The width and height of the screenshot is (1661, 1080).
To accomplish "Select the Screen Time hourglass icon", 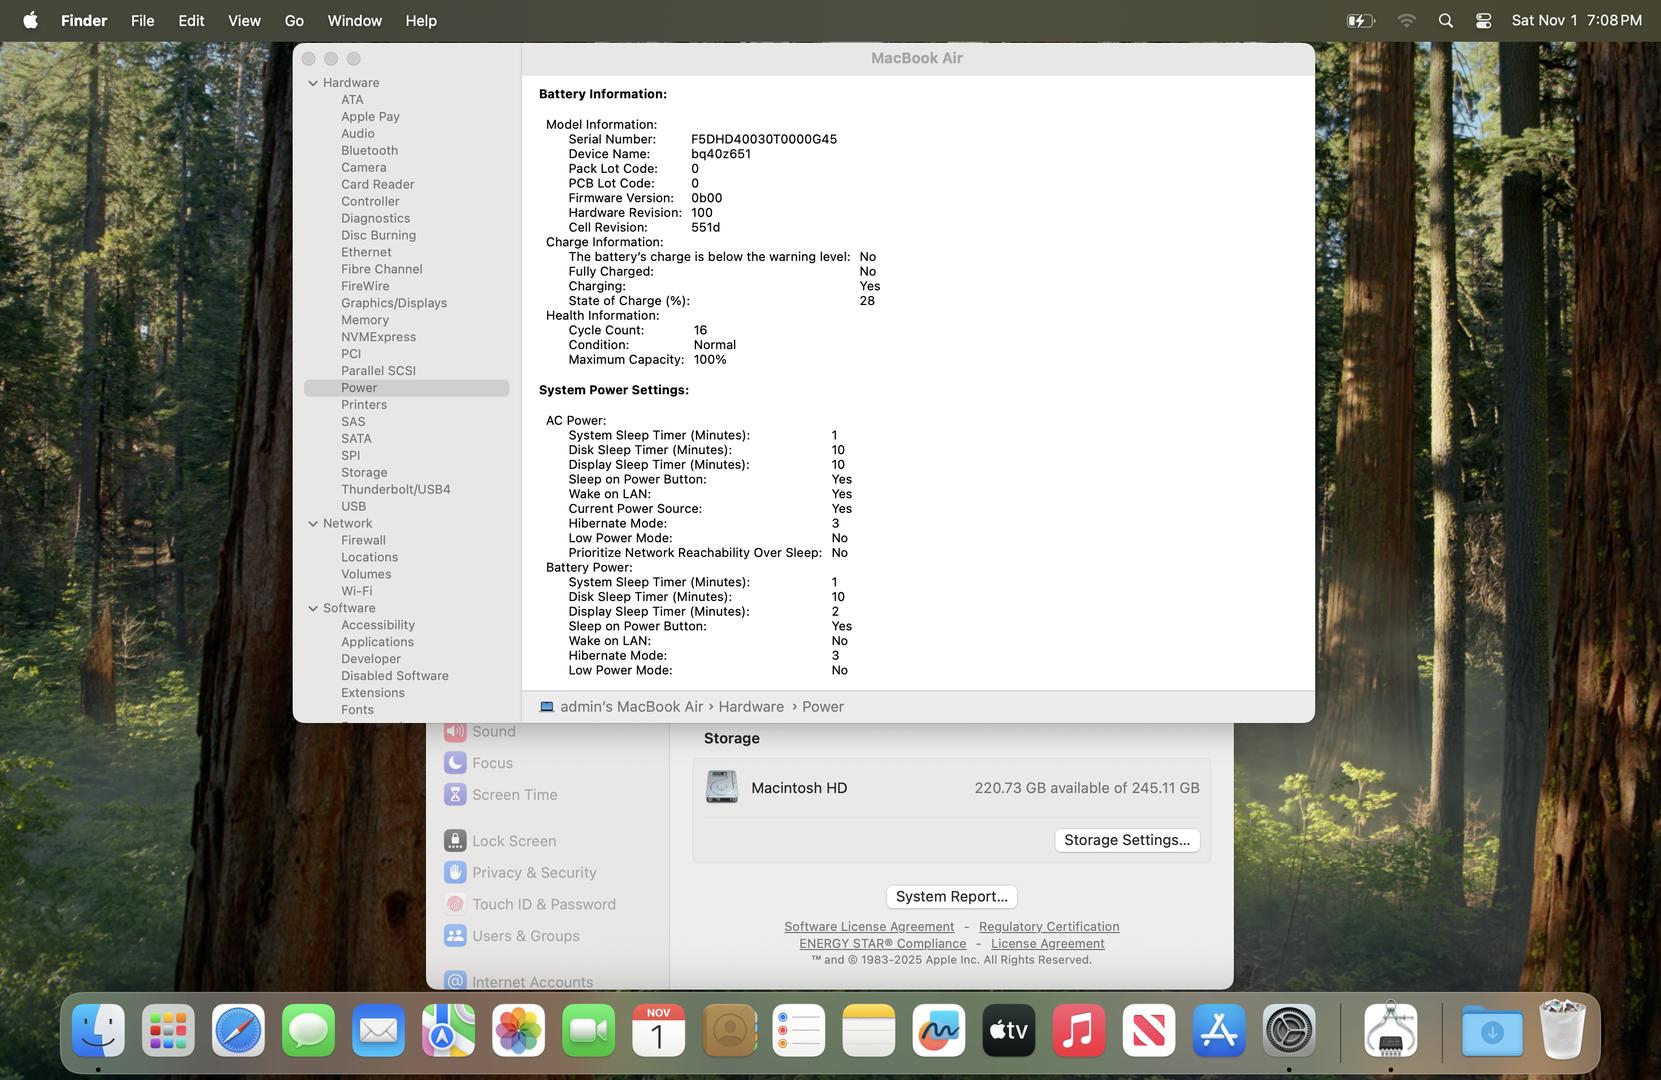I will 455,795.
